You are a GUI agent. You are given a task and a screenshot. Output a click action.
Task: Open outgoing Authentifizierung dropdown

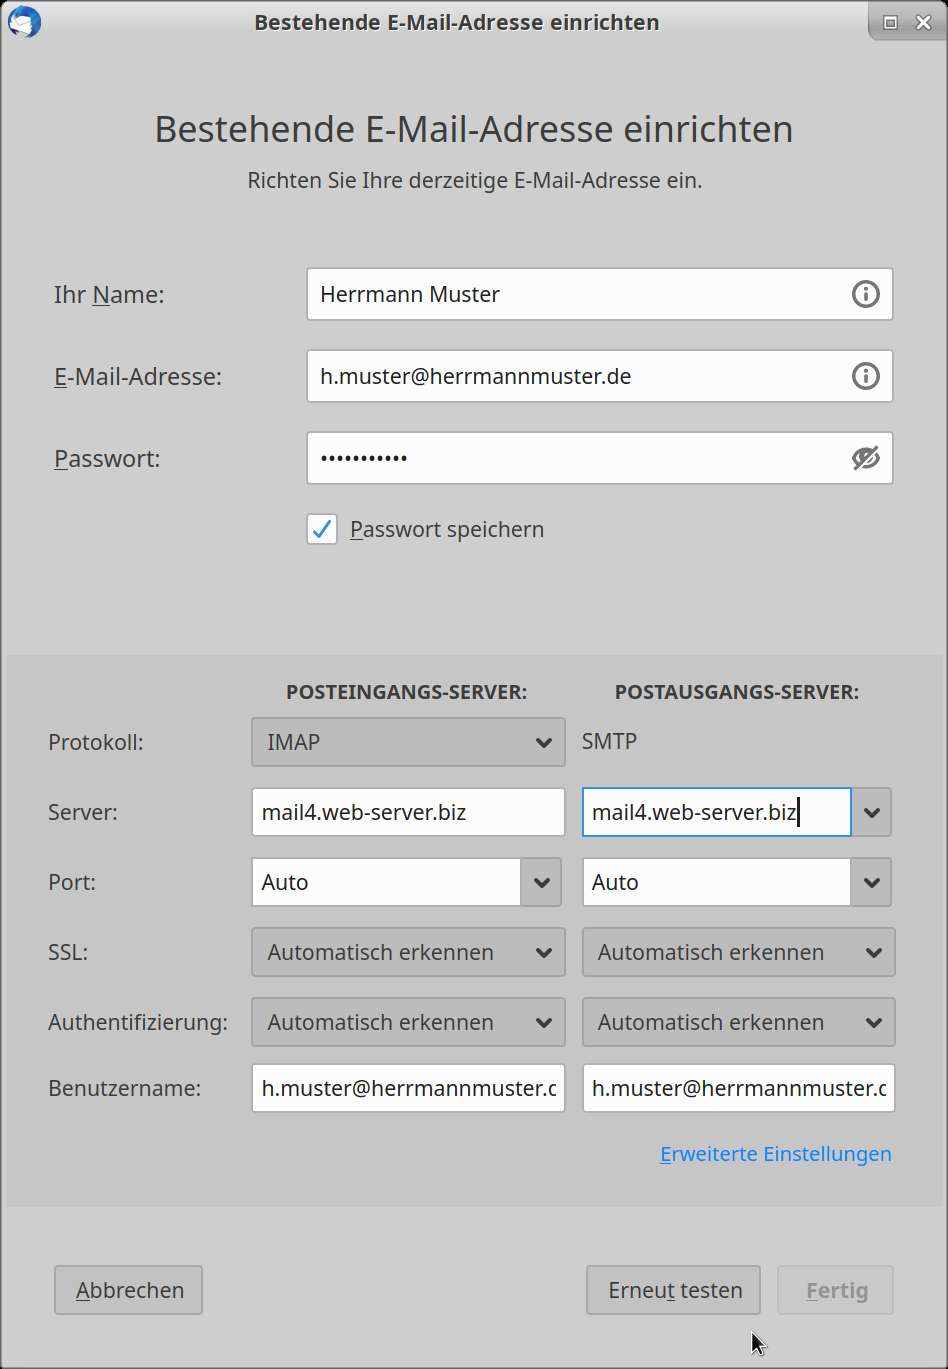[x=738, y=1022]
